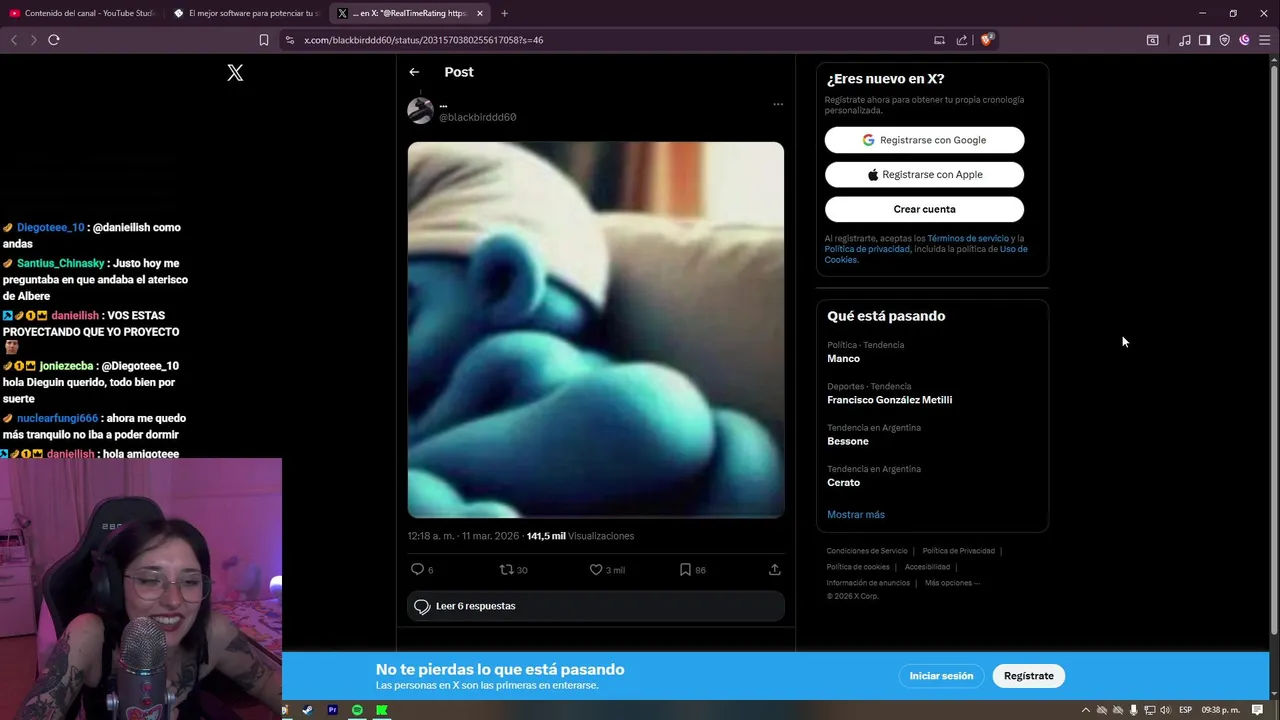The height and width of the screenshot is (720, 1280).
Task: Click Registrarse con Apple button
Action: click(x=924, y=174)
